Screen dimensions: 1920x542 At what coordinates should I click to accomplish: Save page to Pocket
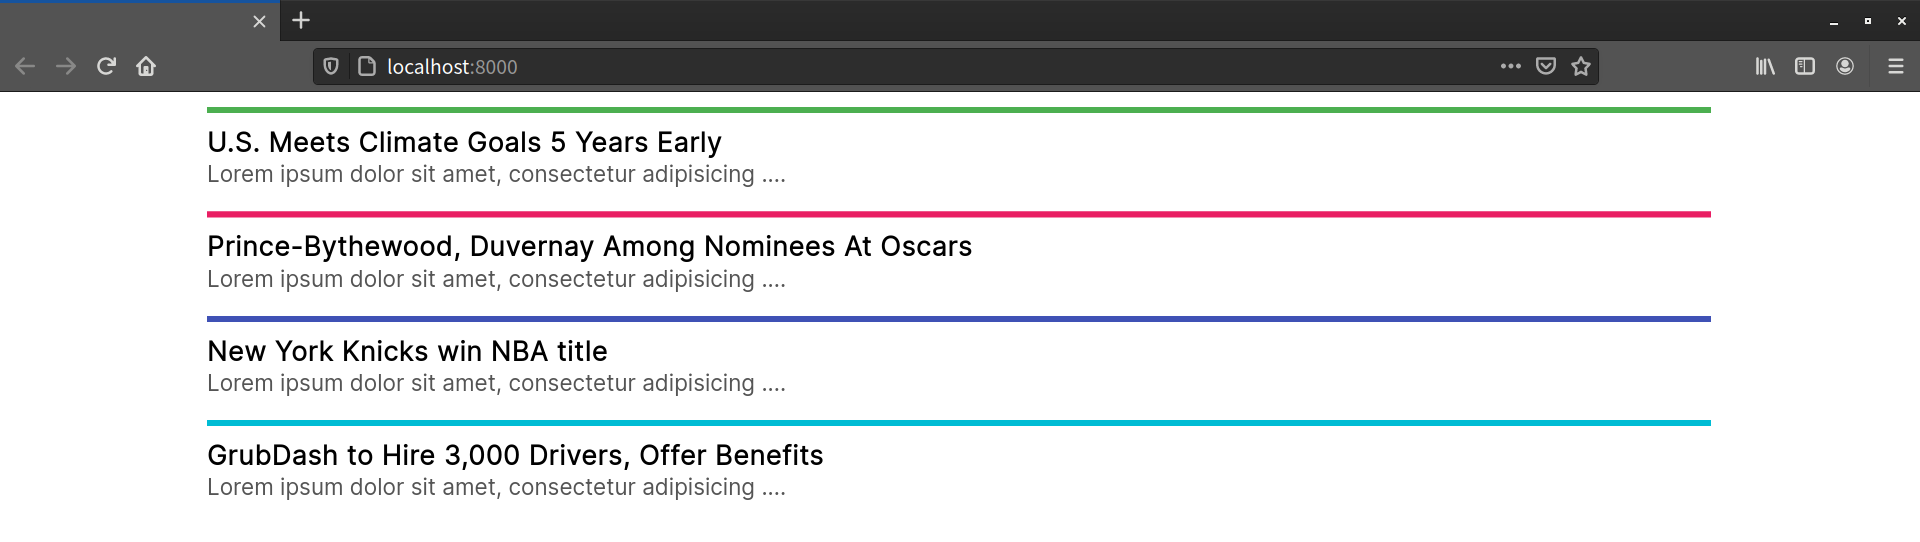pos(1546,66)
